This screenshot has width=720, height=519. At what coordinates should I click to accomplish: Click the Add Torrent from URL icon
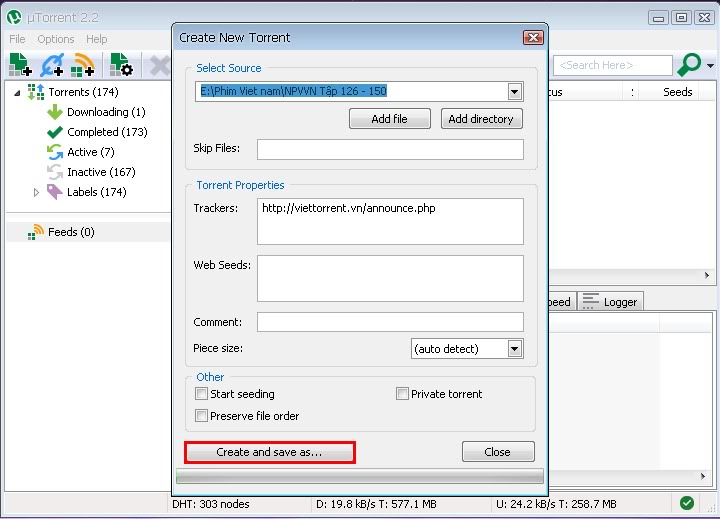pos(51,65)
